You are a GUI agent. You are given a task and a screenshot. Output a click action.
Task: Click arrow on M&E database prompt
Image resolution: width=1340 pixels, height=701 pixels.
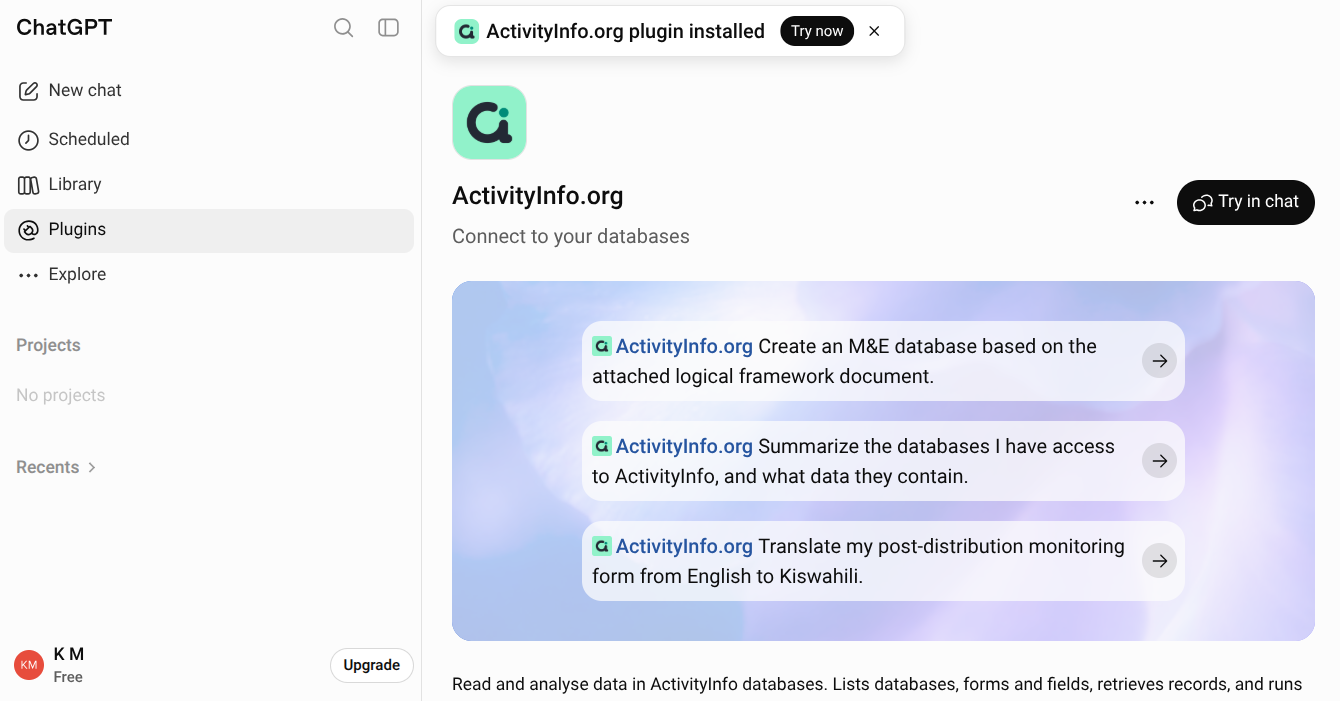(x=1159, y=361)
